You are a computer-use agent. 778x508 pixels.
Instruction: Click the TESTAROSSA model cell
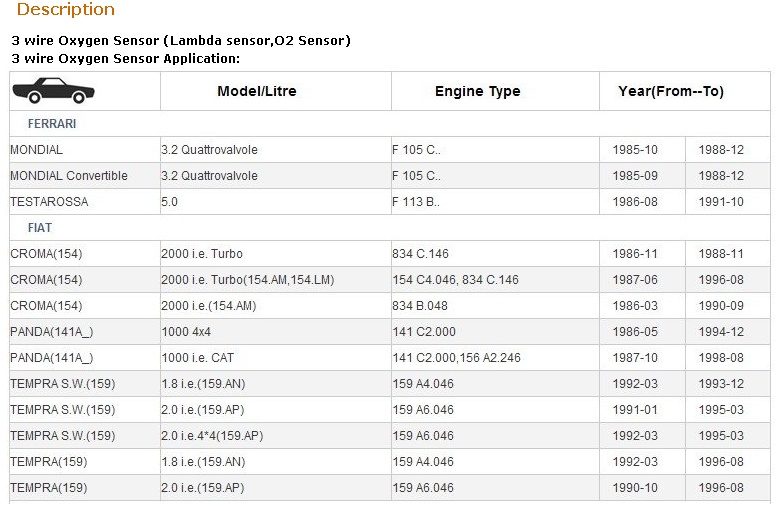coord(49,202)
